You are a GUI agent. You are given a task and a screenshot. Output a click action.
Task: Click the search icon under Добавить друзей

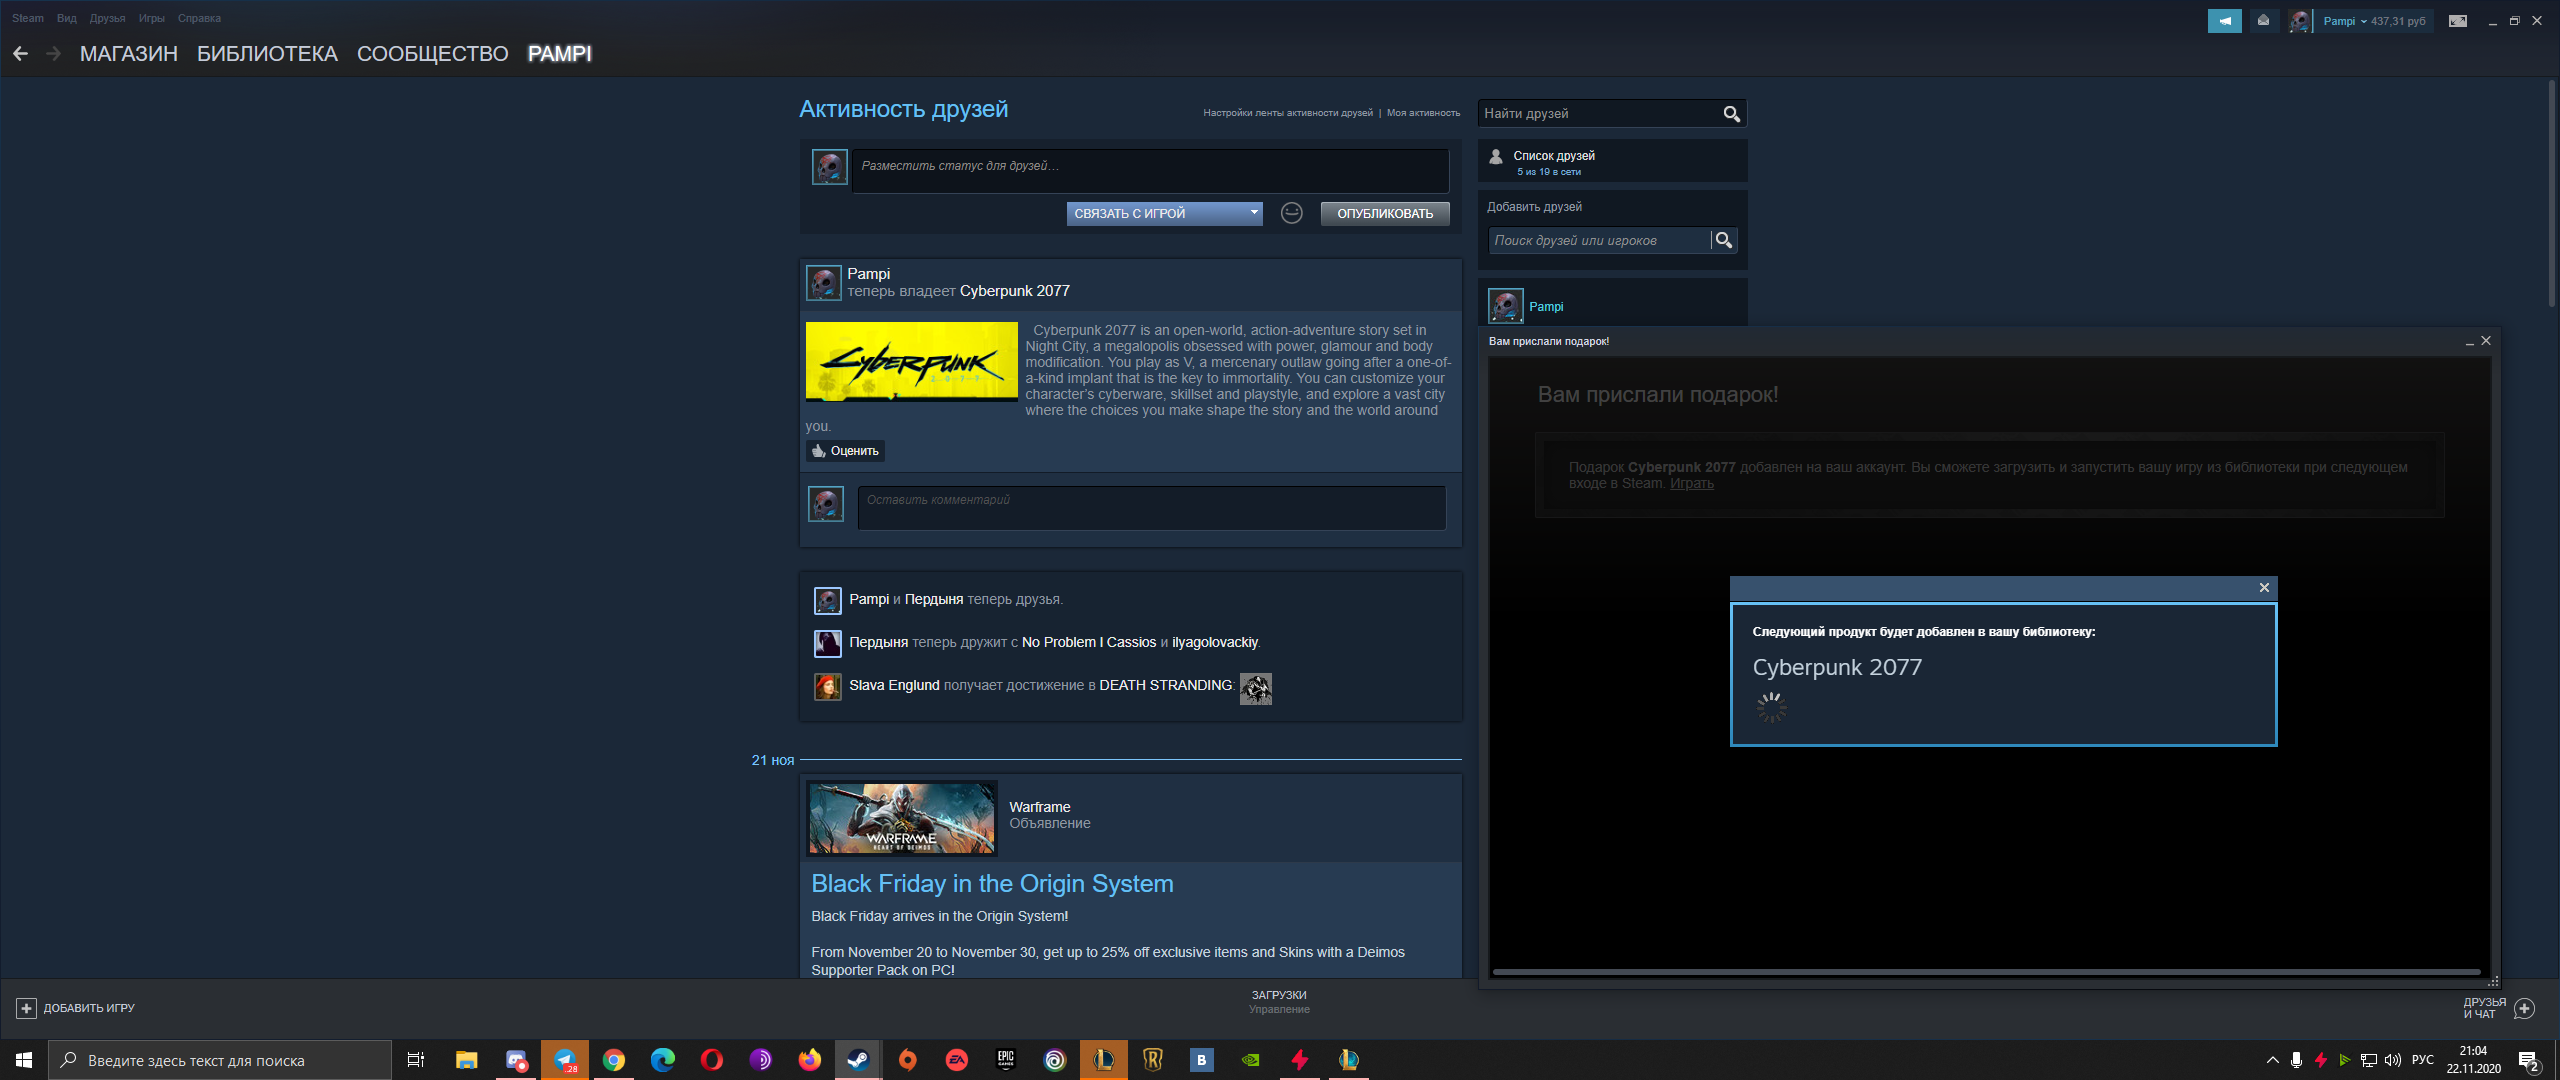pyautogui.click(x=1724, y=240)
